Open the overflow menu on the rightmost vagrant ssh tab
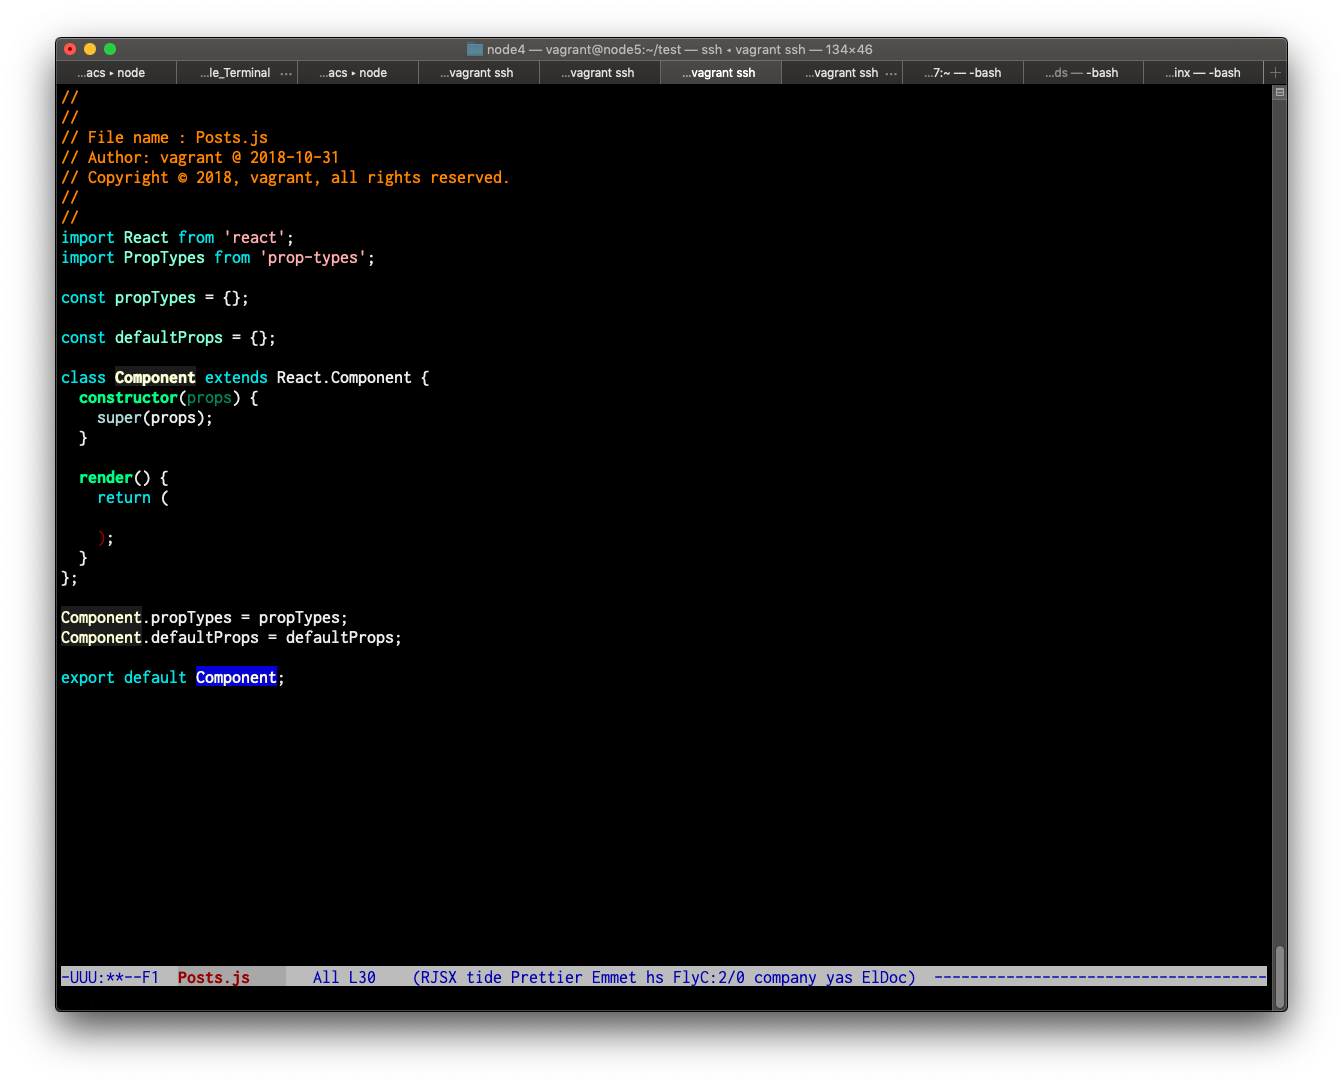The height and width of the screenshot is (1085, 1343). pos(892,72)
